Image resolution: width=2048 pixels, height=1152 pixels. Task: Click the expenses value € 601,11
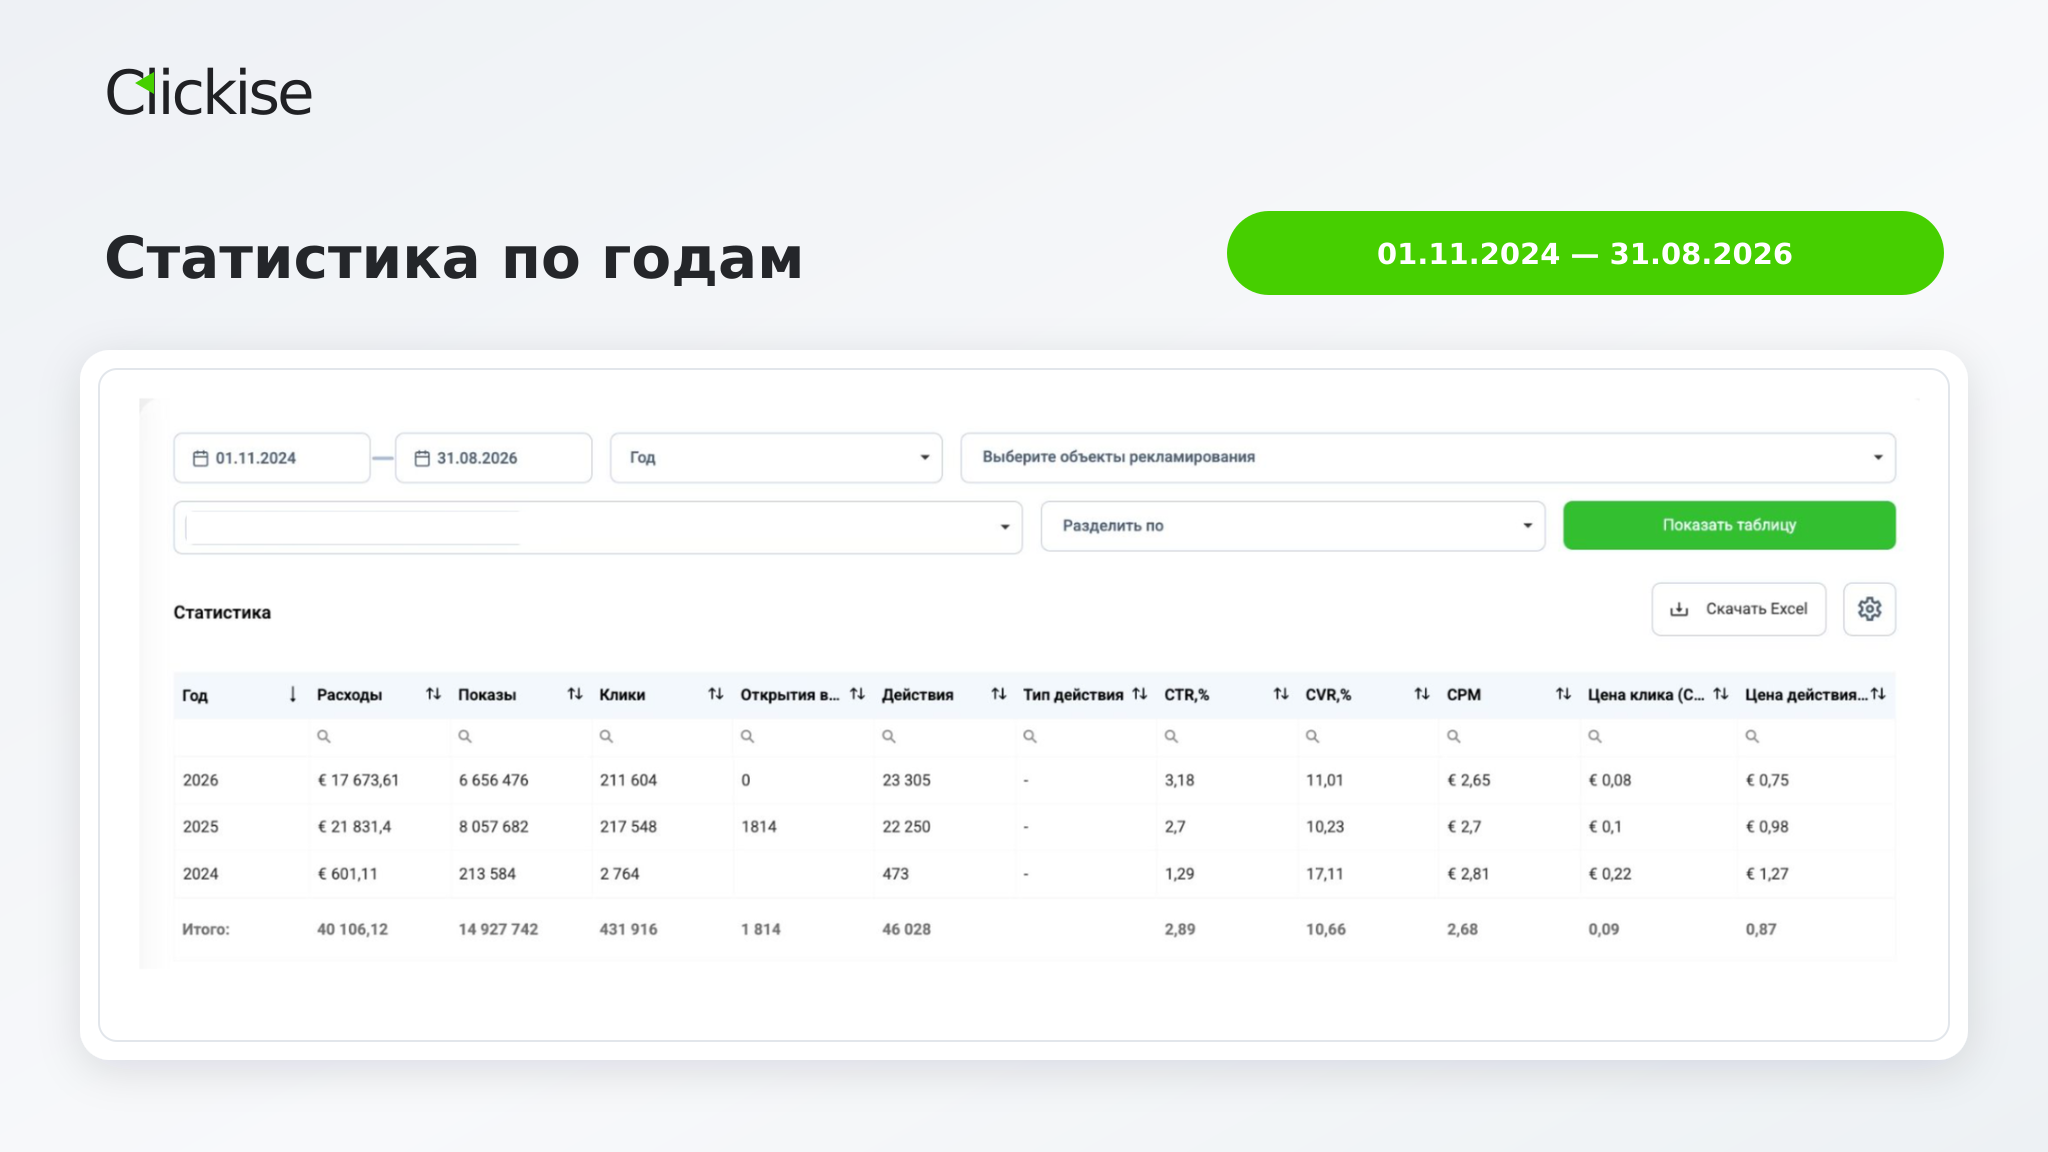coord(347,874)
